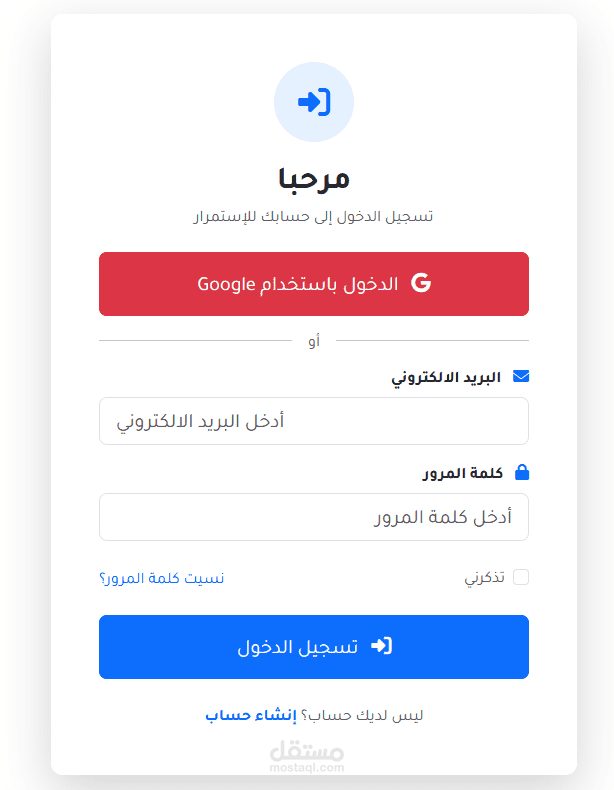Open the نسيت كلمة المرور؟ link
The height and width of the screenshot is (790, 614).
(162, 578)
